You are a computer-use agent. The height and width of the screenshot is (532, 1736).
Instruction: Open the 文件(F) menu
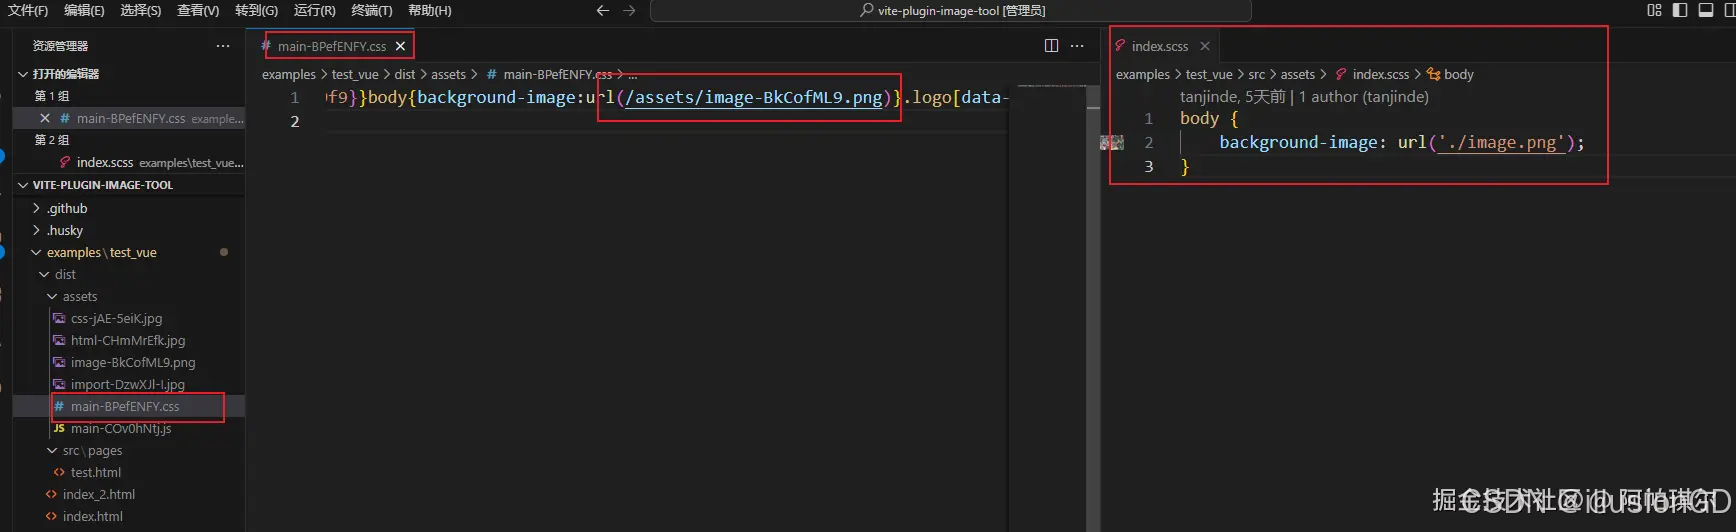(x=28, y=10)
